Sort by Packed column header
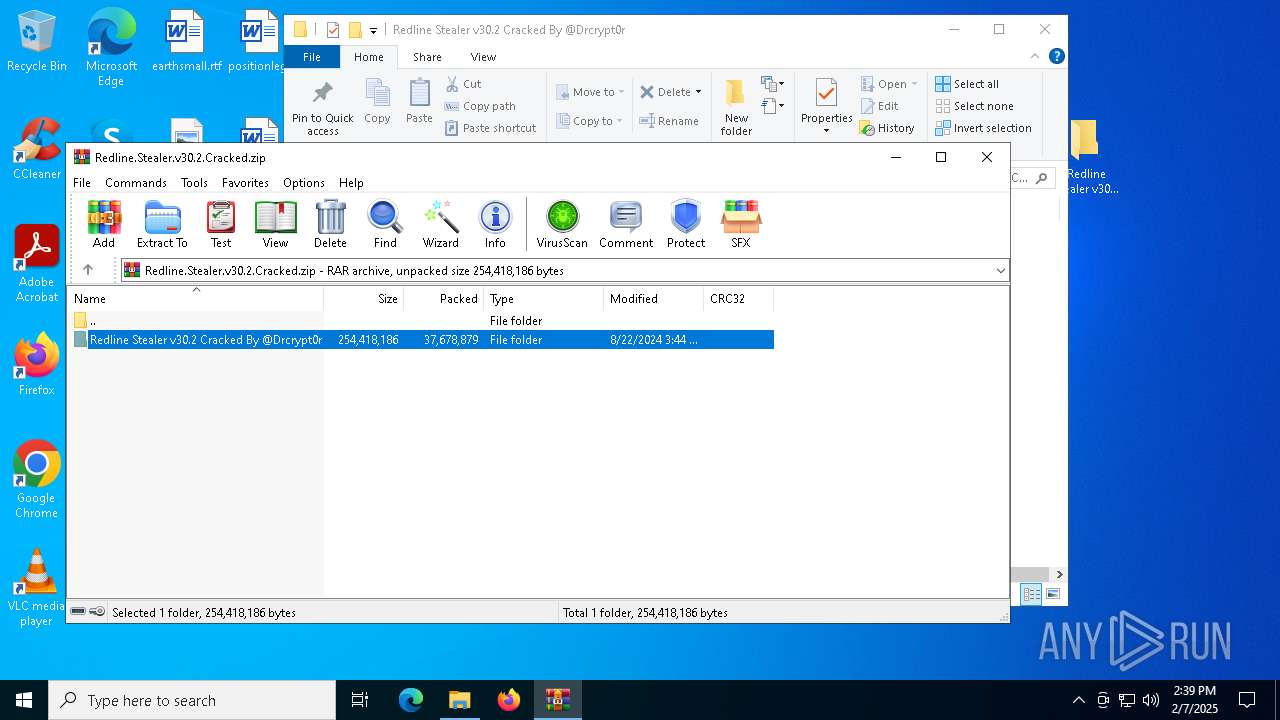The image size is (1280, 720). click(x=444, y=299)
